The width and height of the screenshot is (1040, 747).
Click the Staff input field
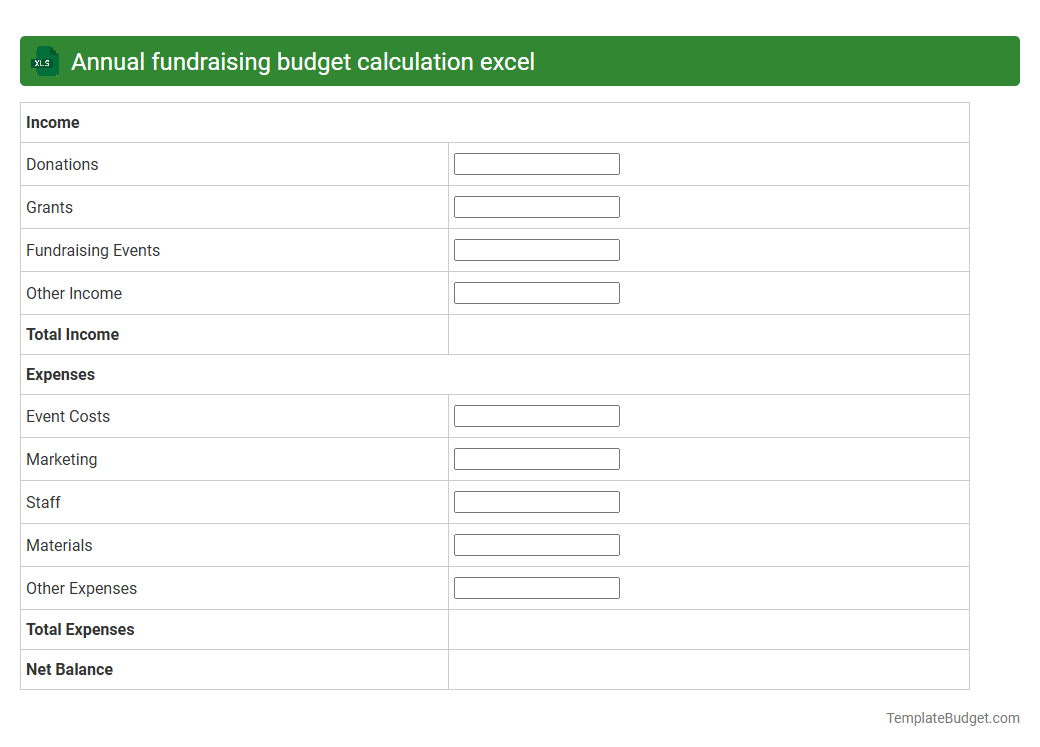point(536,501)
